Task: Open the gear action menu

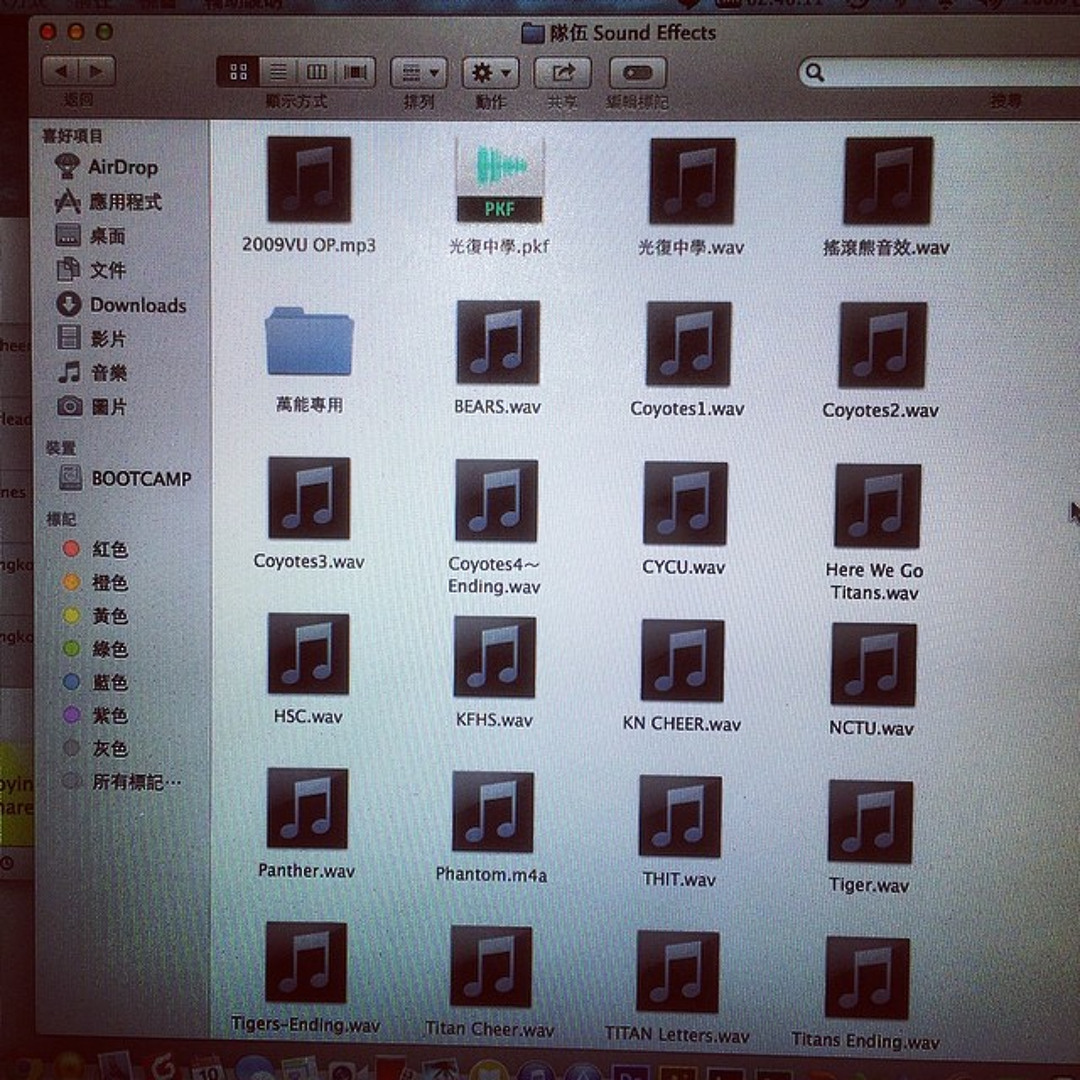Action: pyautogui.click(x=490, y=73)
